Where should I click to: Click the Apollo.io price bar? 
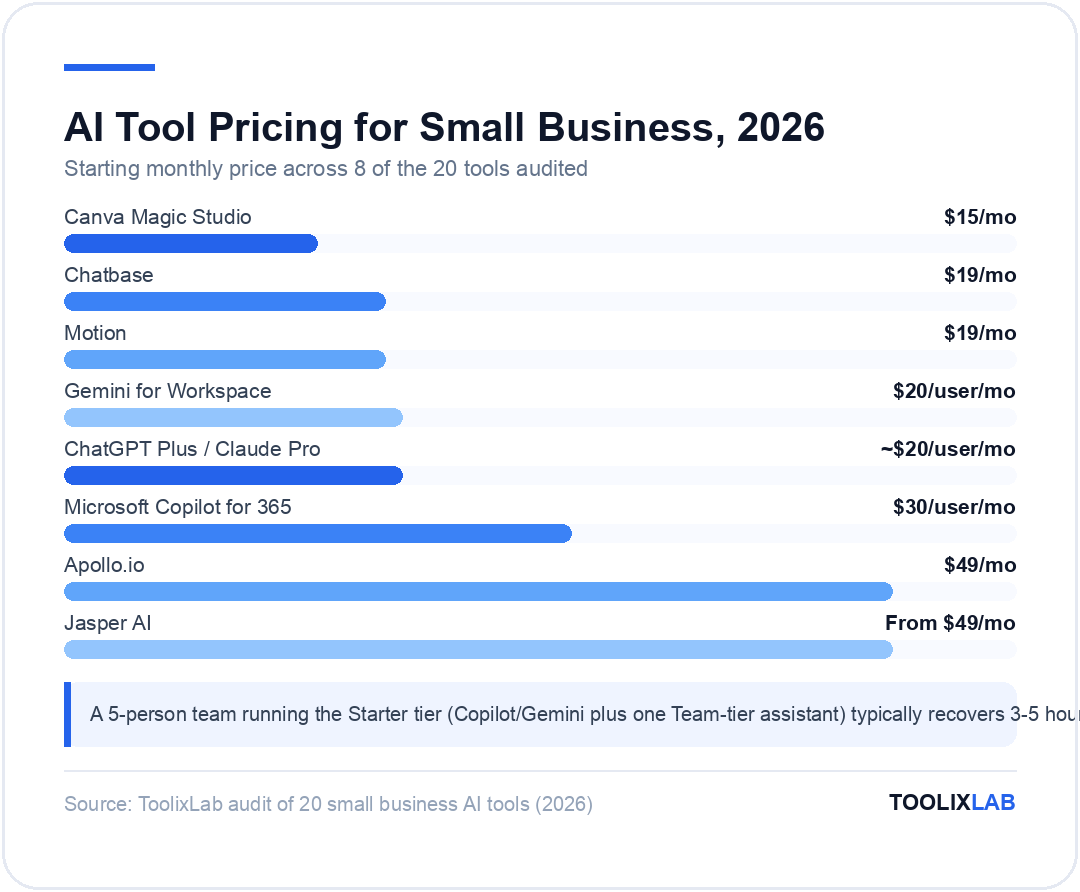[x=478, y=591]
